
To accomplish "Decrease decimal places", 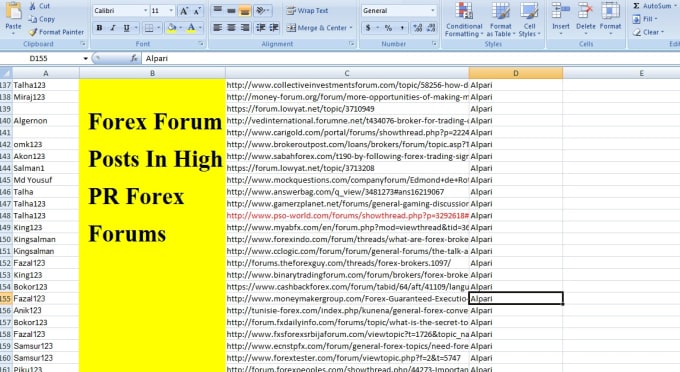I will (431, 28).
